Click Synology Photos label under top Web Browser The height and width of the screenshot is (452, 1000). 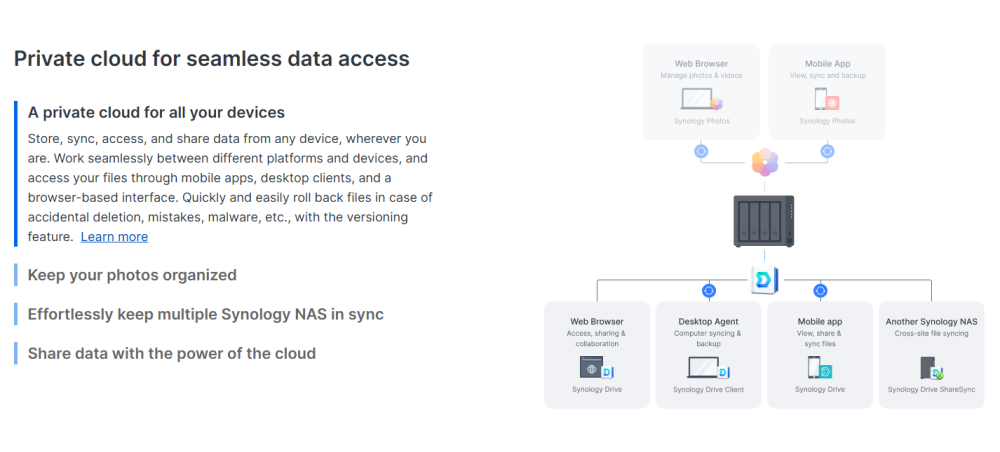[702, 121]
